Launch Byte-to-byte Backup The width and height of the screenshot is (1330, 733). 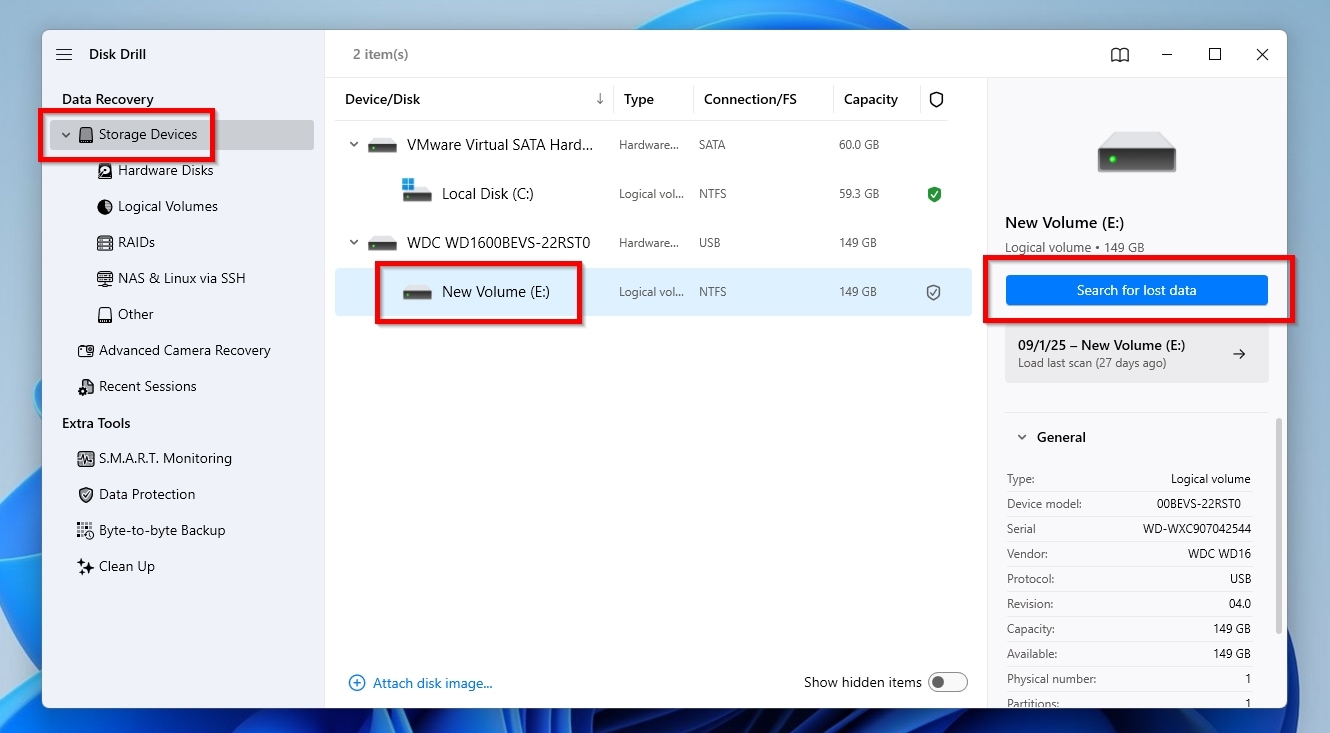[x=160, y=530]
